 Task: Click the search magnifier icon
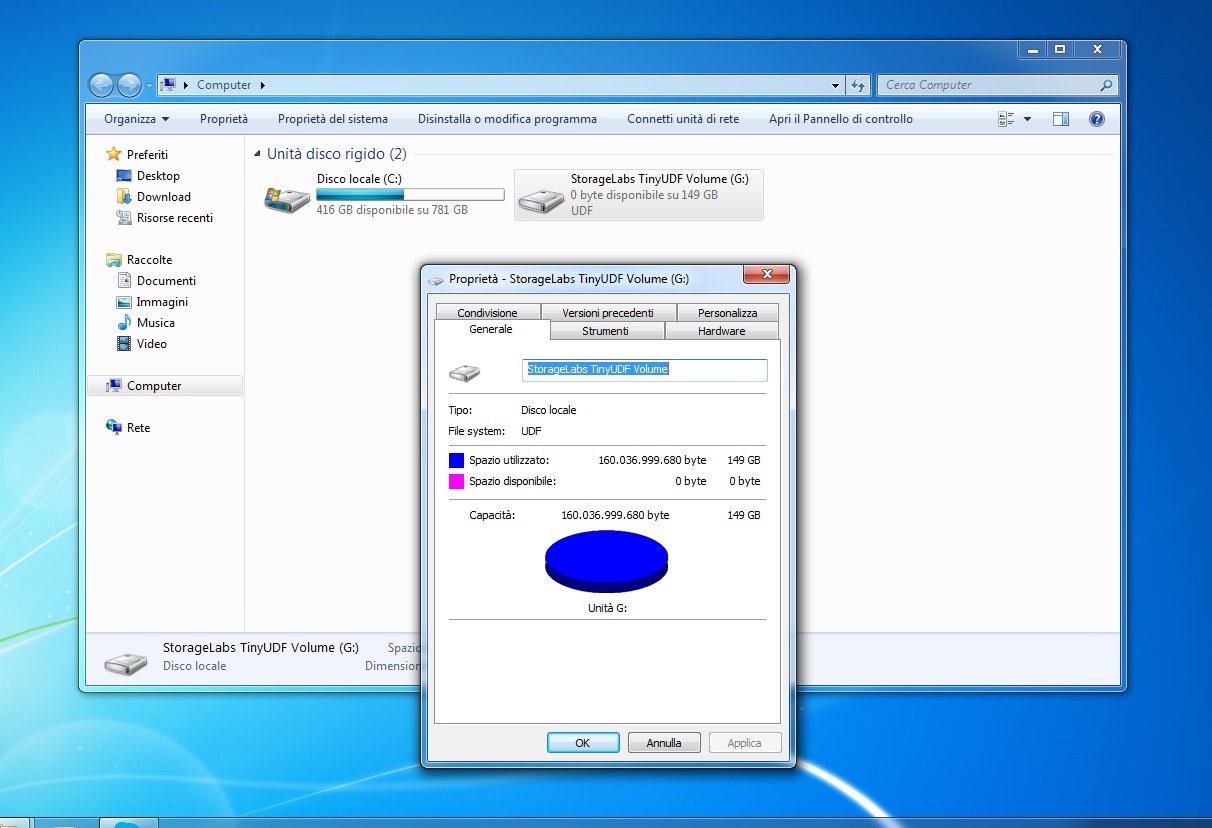click(x=1105, y=85)
